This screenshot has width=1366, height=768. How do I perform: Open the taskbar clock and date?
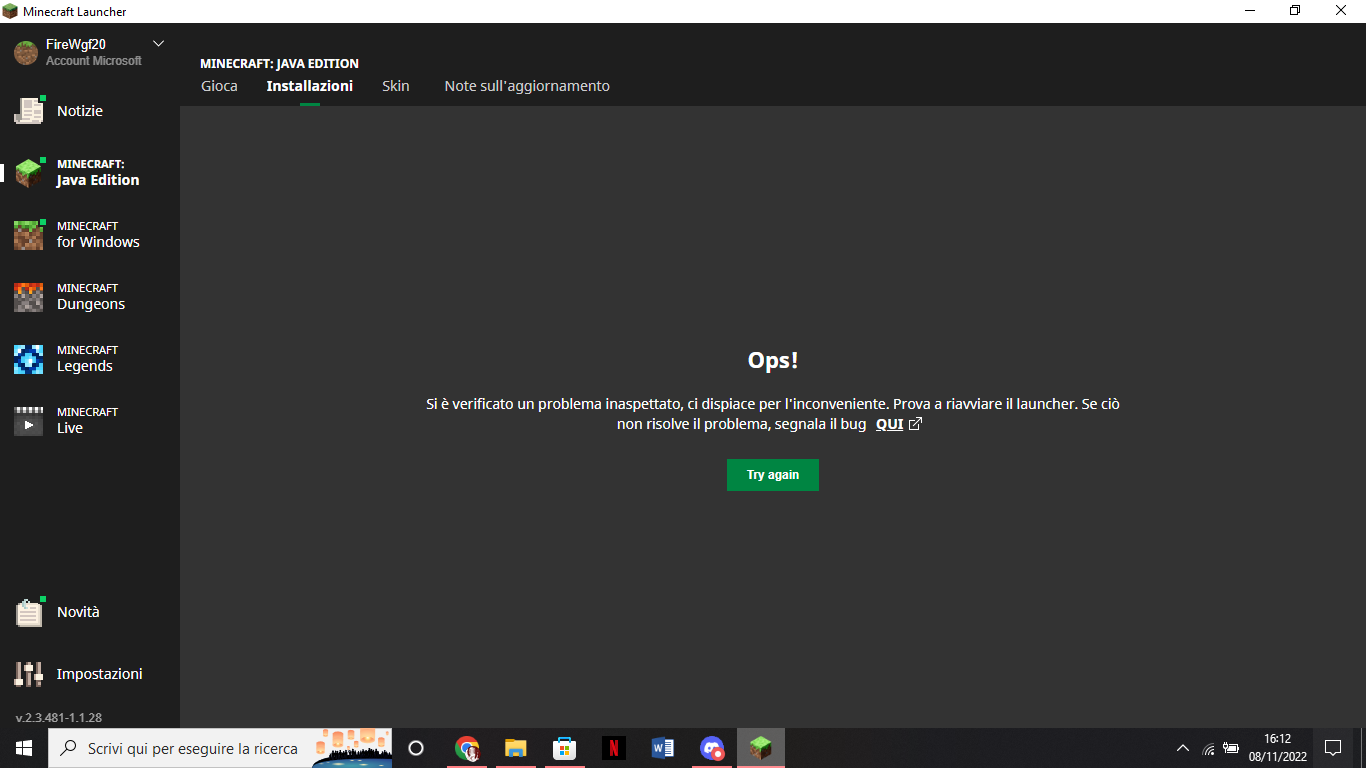(1278, 748)
